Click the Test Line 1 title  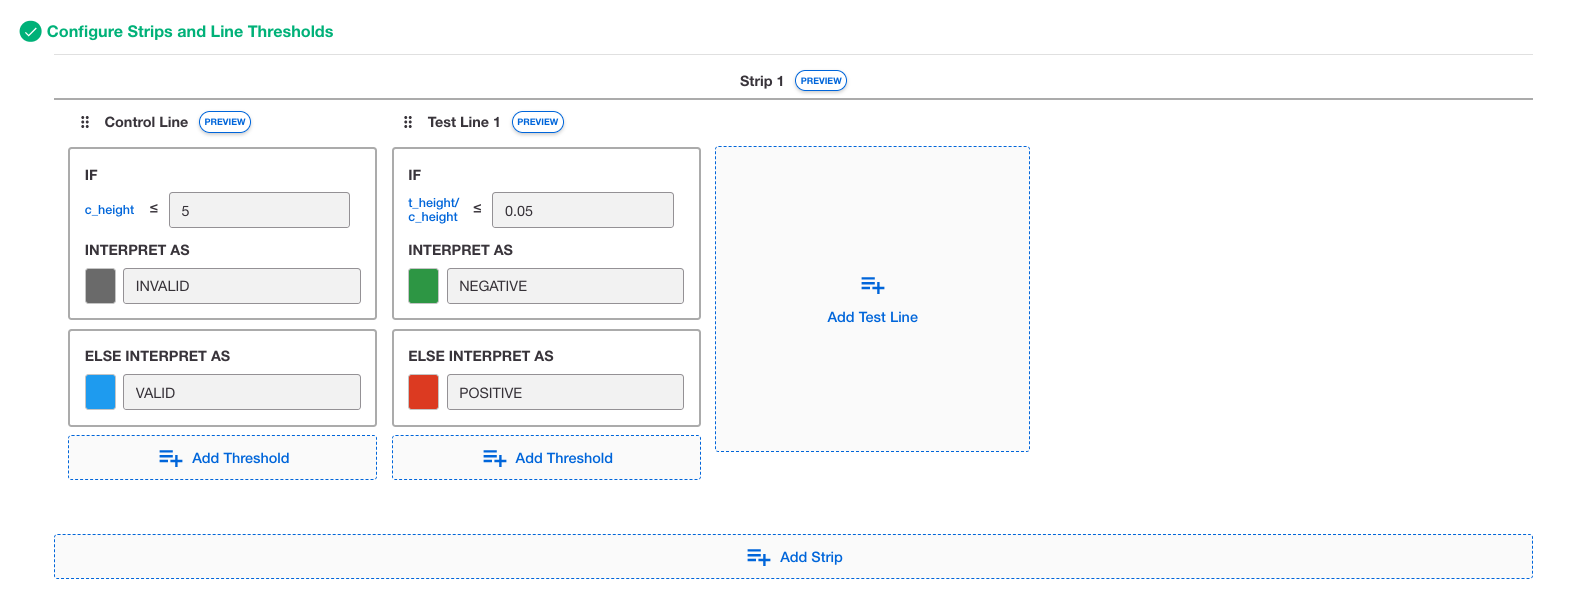pyautogui.click(x=464, y=122)
